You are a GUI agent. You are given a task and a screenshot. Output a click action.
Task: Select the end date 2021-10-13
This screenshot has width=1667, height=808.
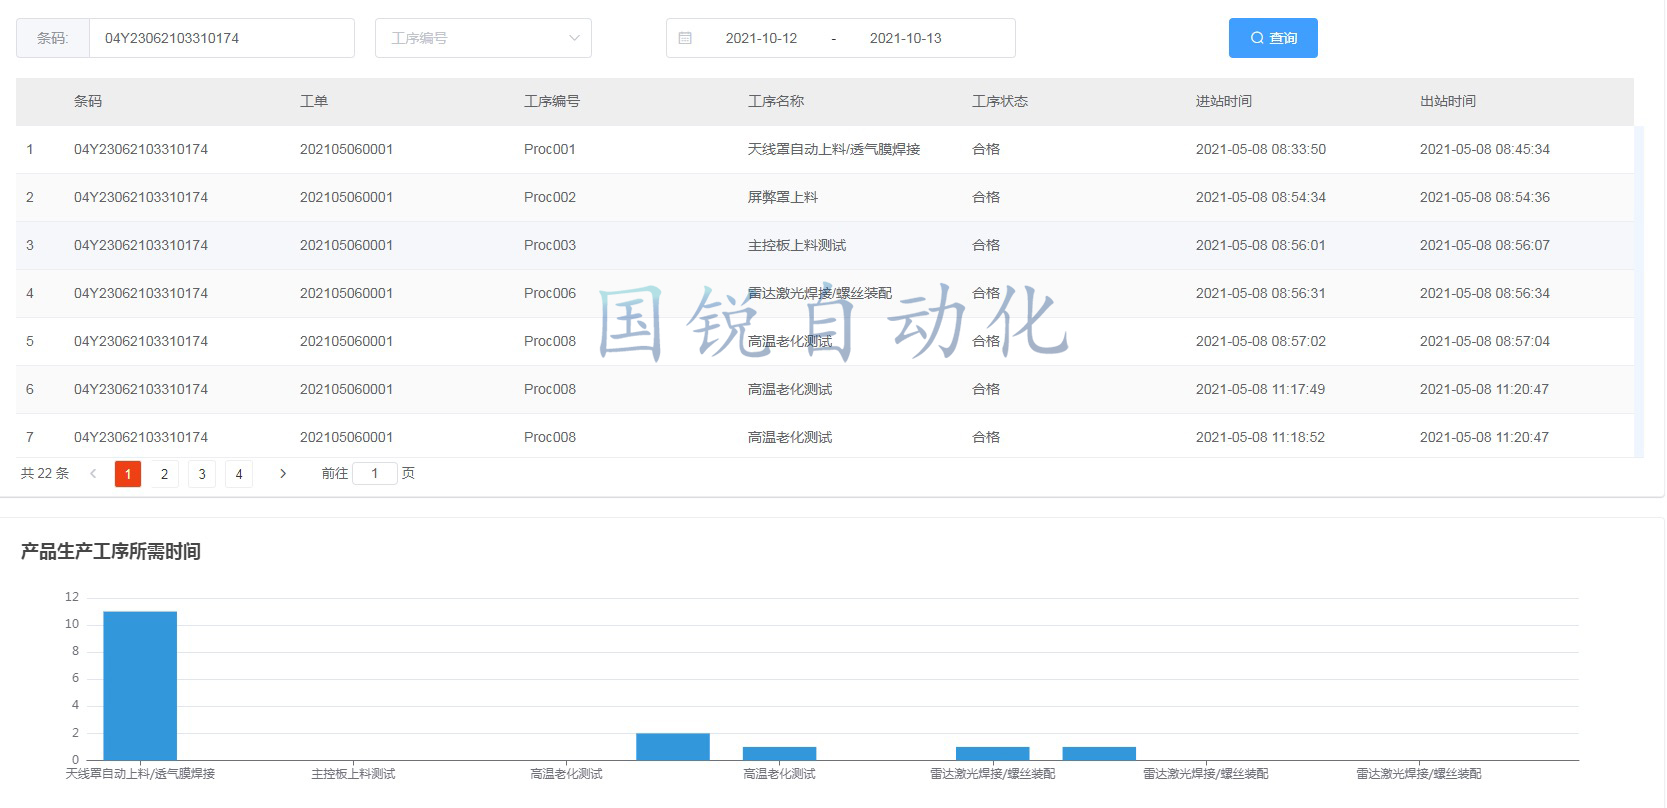pyautogui.click(x=905, y=38)
